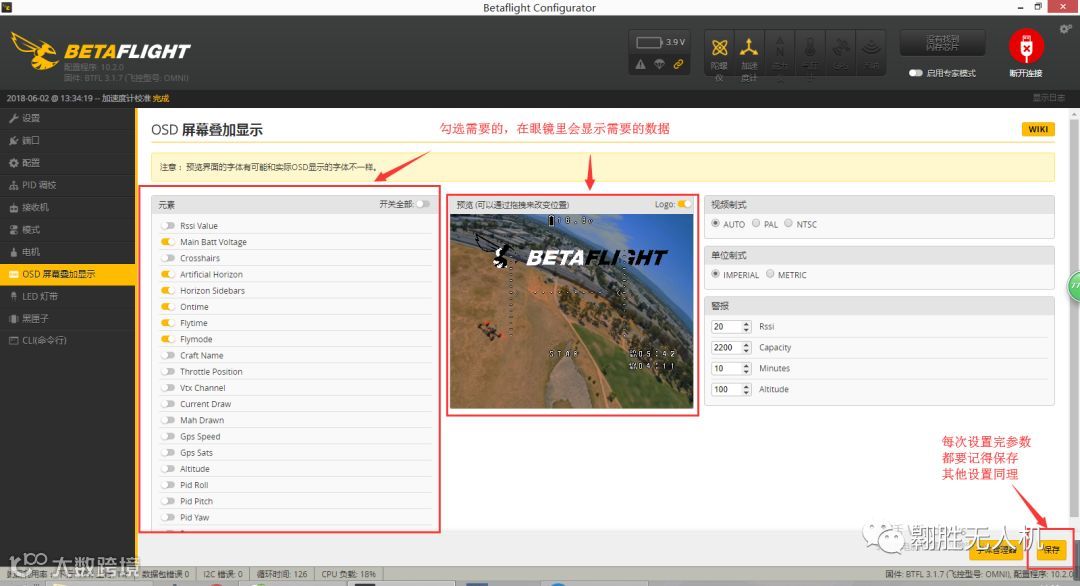Enable the Vtx Channel element
Viewport: 1080px width, 586px height.
[x=168, y=388]
